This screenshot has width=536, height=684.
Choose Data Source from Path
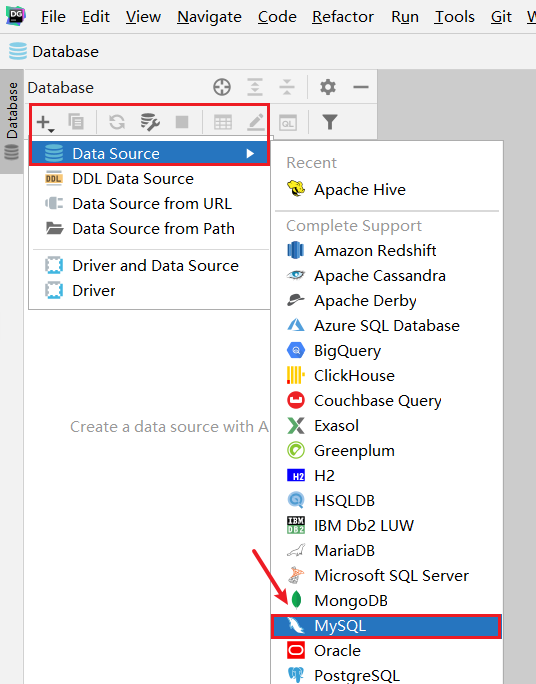(x=150, y=229)
